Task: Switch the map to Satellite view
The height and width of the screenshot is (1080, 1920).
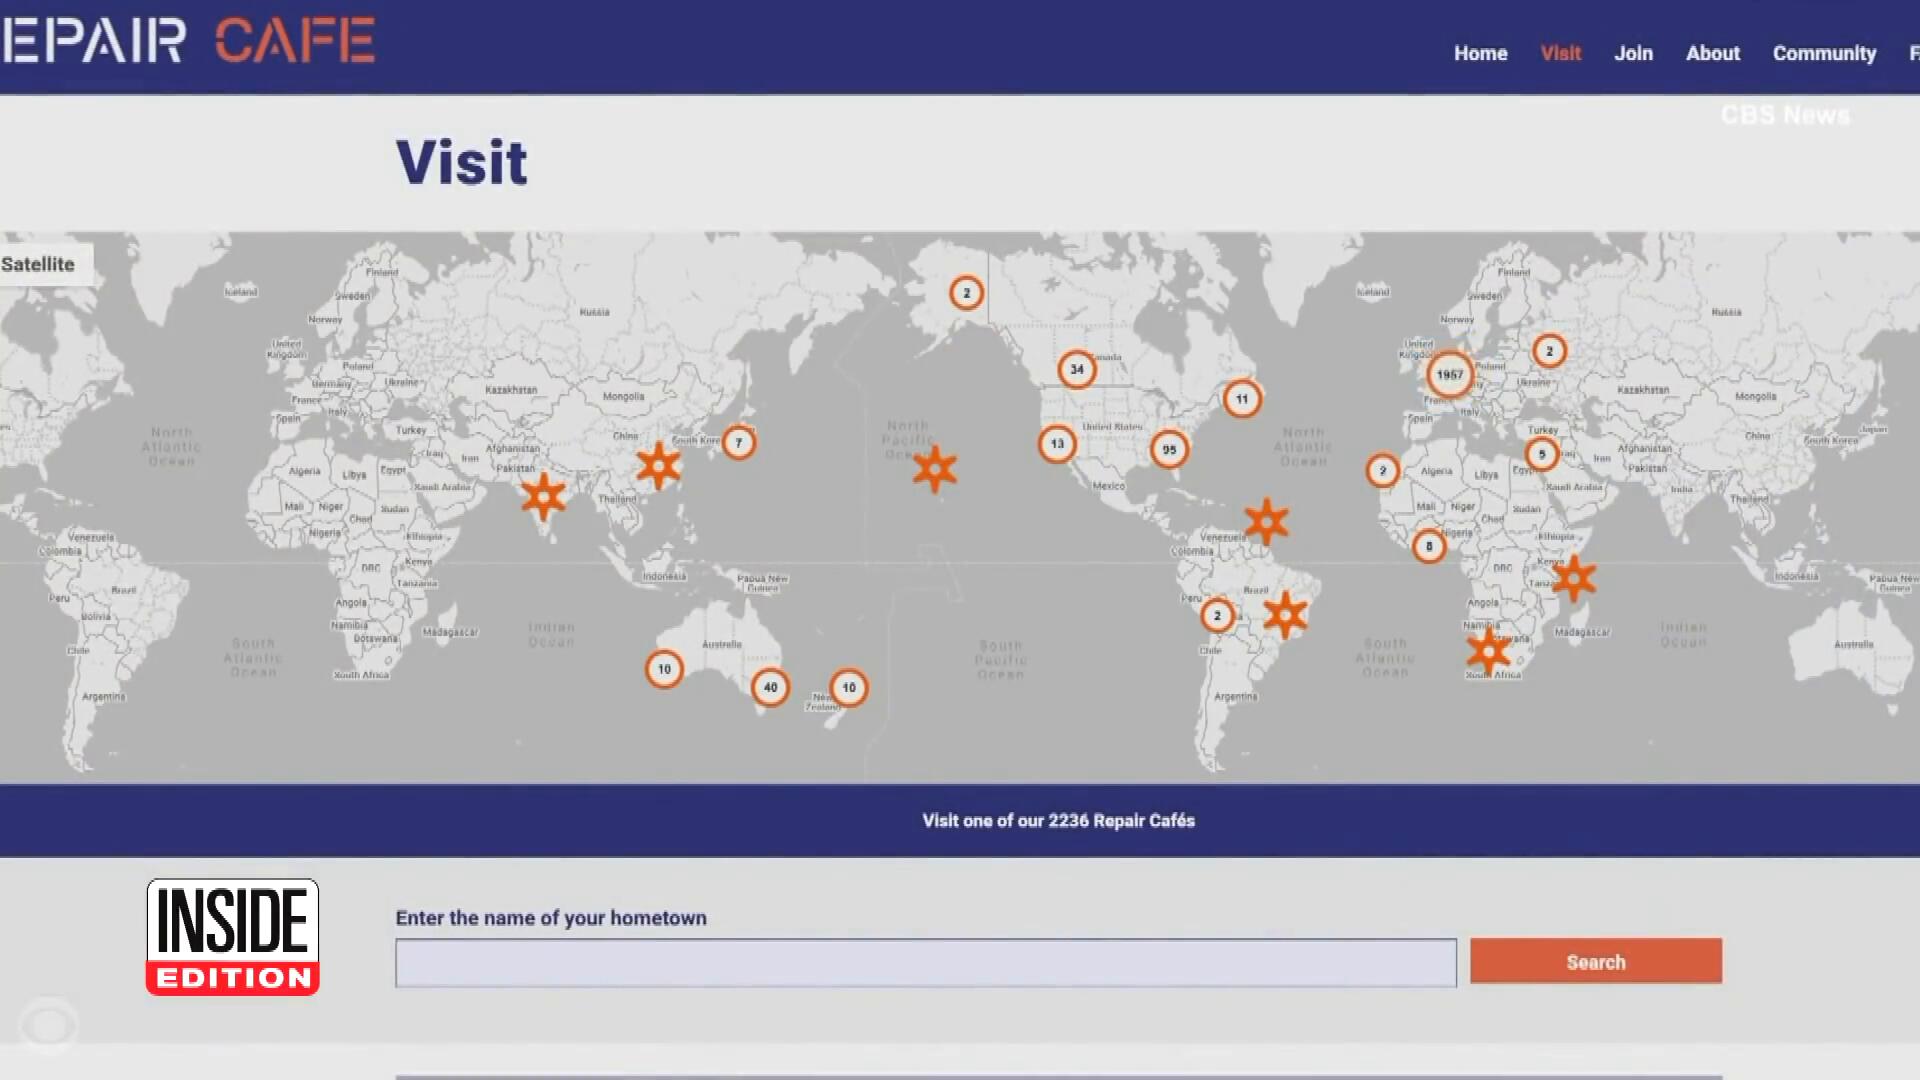Action: coord(38,264)
